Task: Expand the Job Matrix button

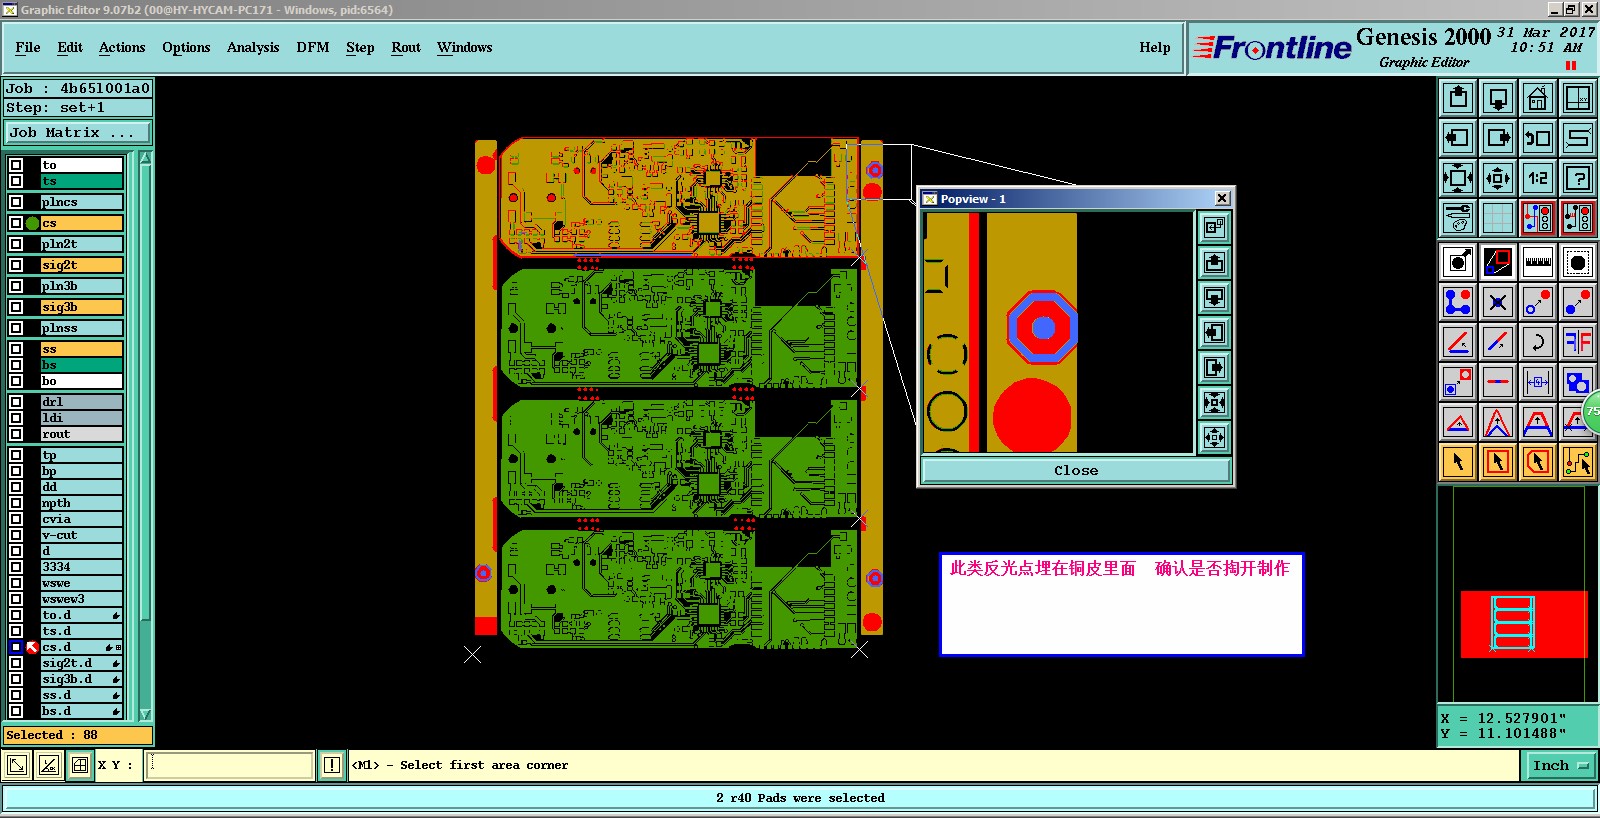Action: pos(78,132)
